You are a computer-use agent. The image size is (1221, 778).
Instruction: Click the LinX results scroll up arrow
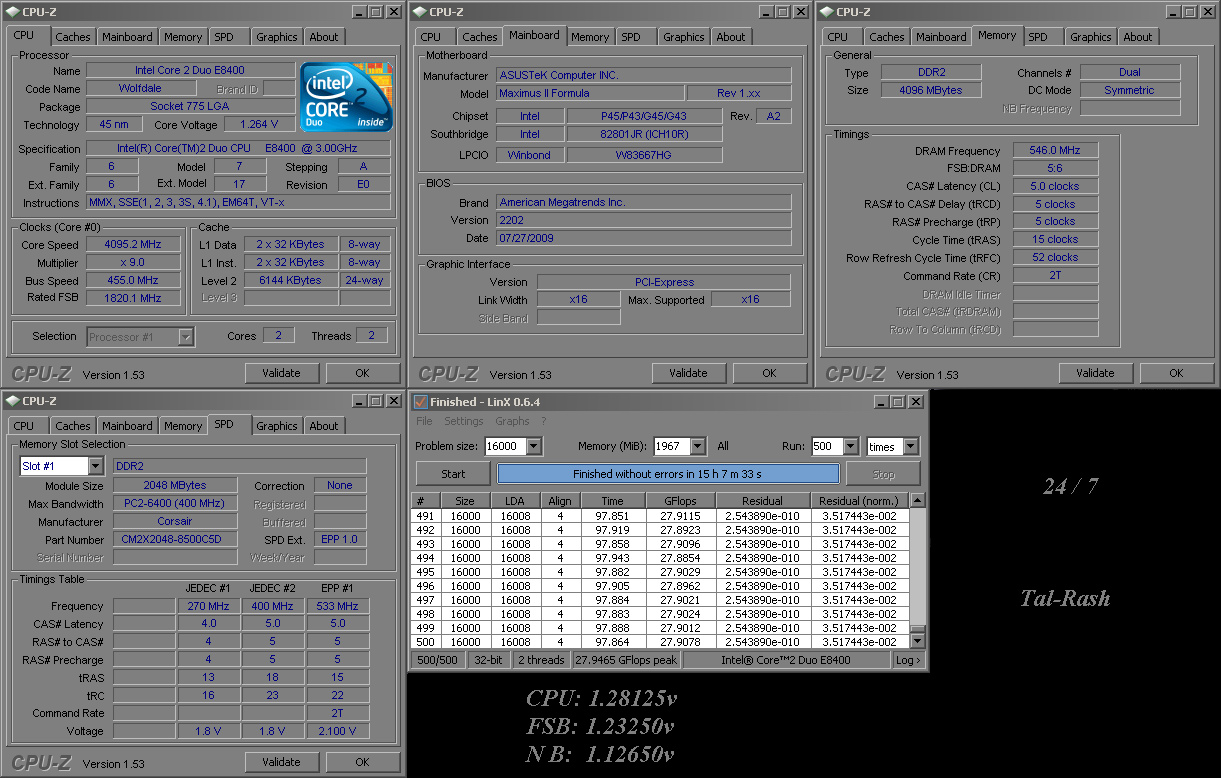(x=917, y=501)
